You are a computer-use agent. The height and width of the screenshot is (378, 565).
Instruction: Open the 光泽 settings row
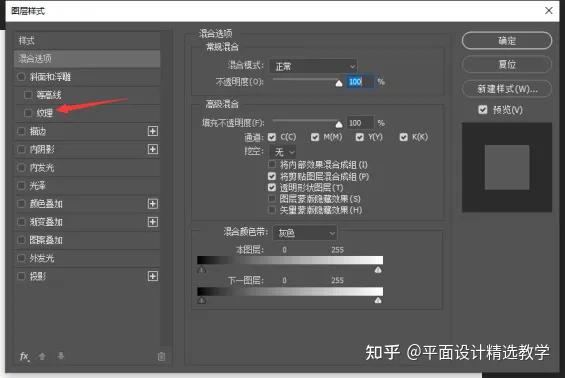tap(87, 186)
